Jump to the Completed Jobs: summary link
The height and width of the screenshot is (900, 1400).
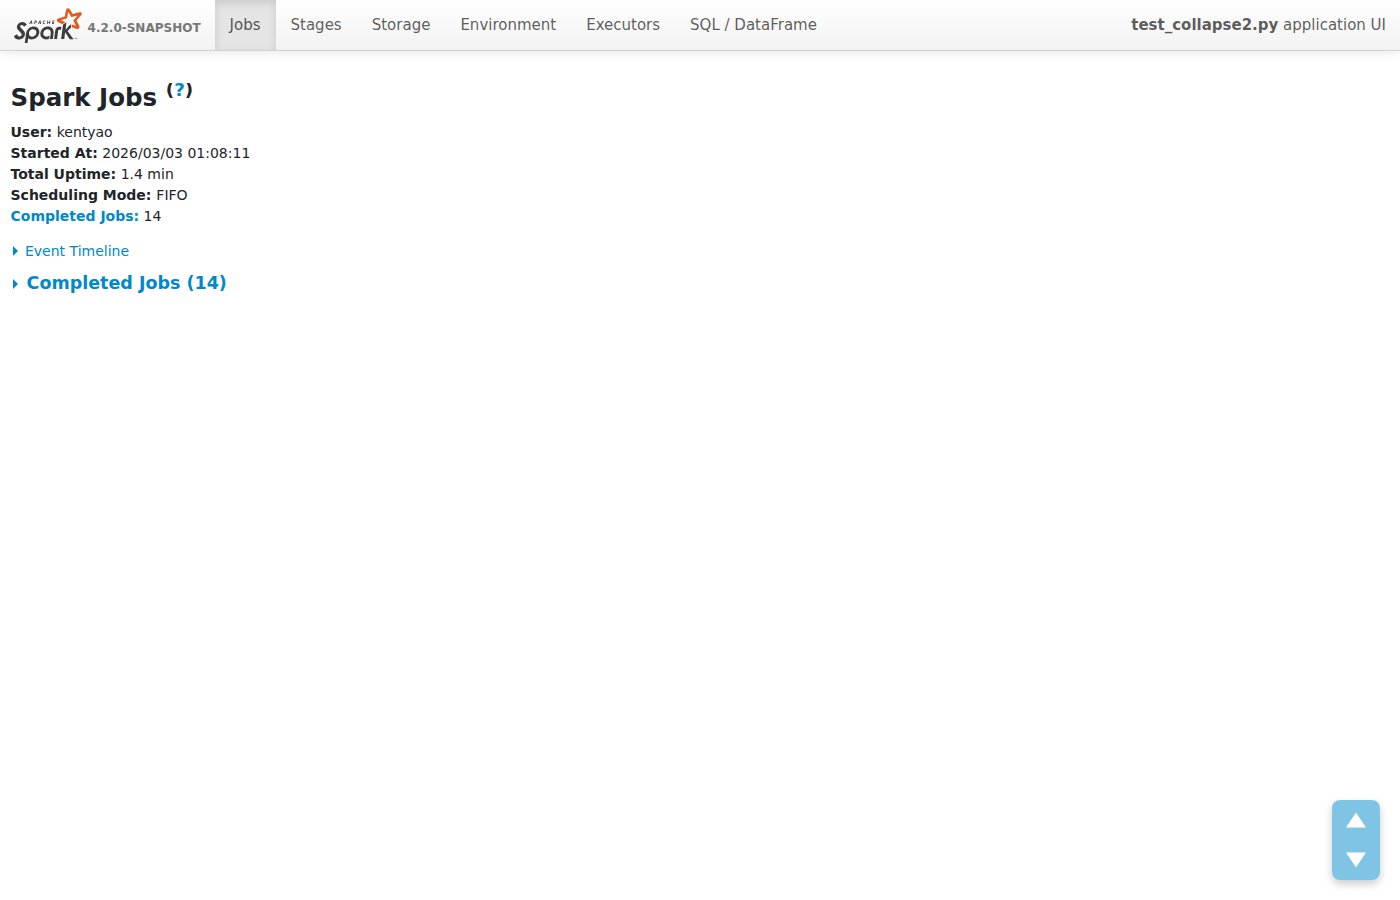pos(75,216)
